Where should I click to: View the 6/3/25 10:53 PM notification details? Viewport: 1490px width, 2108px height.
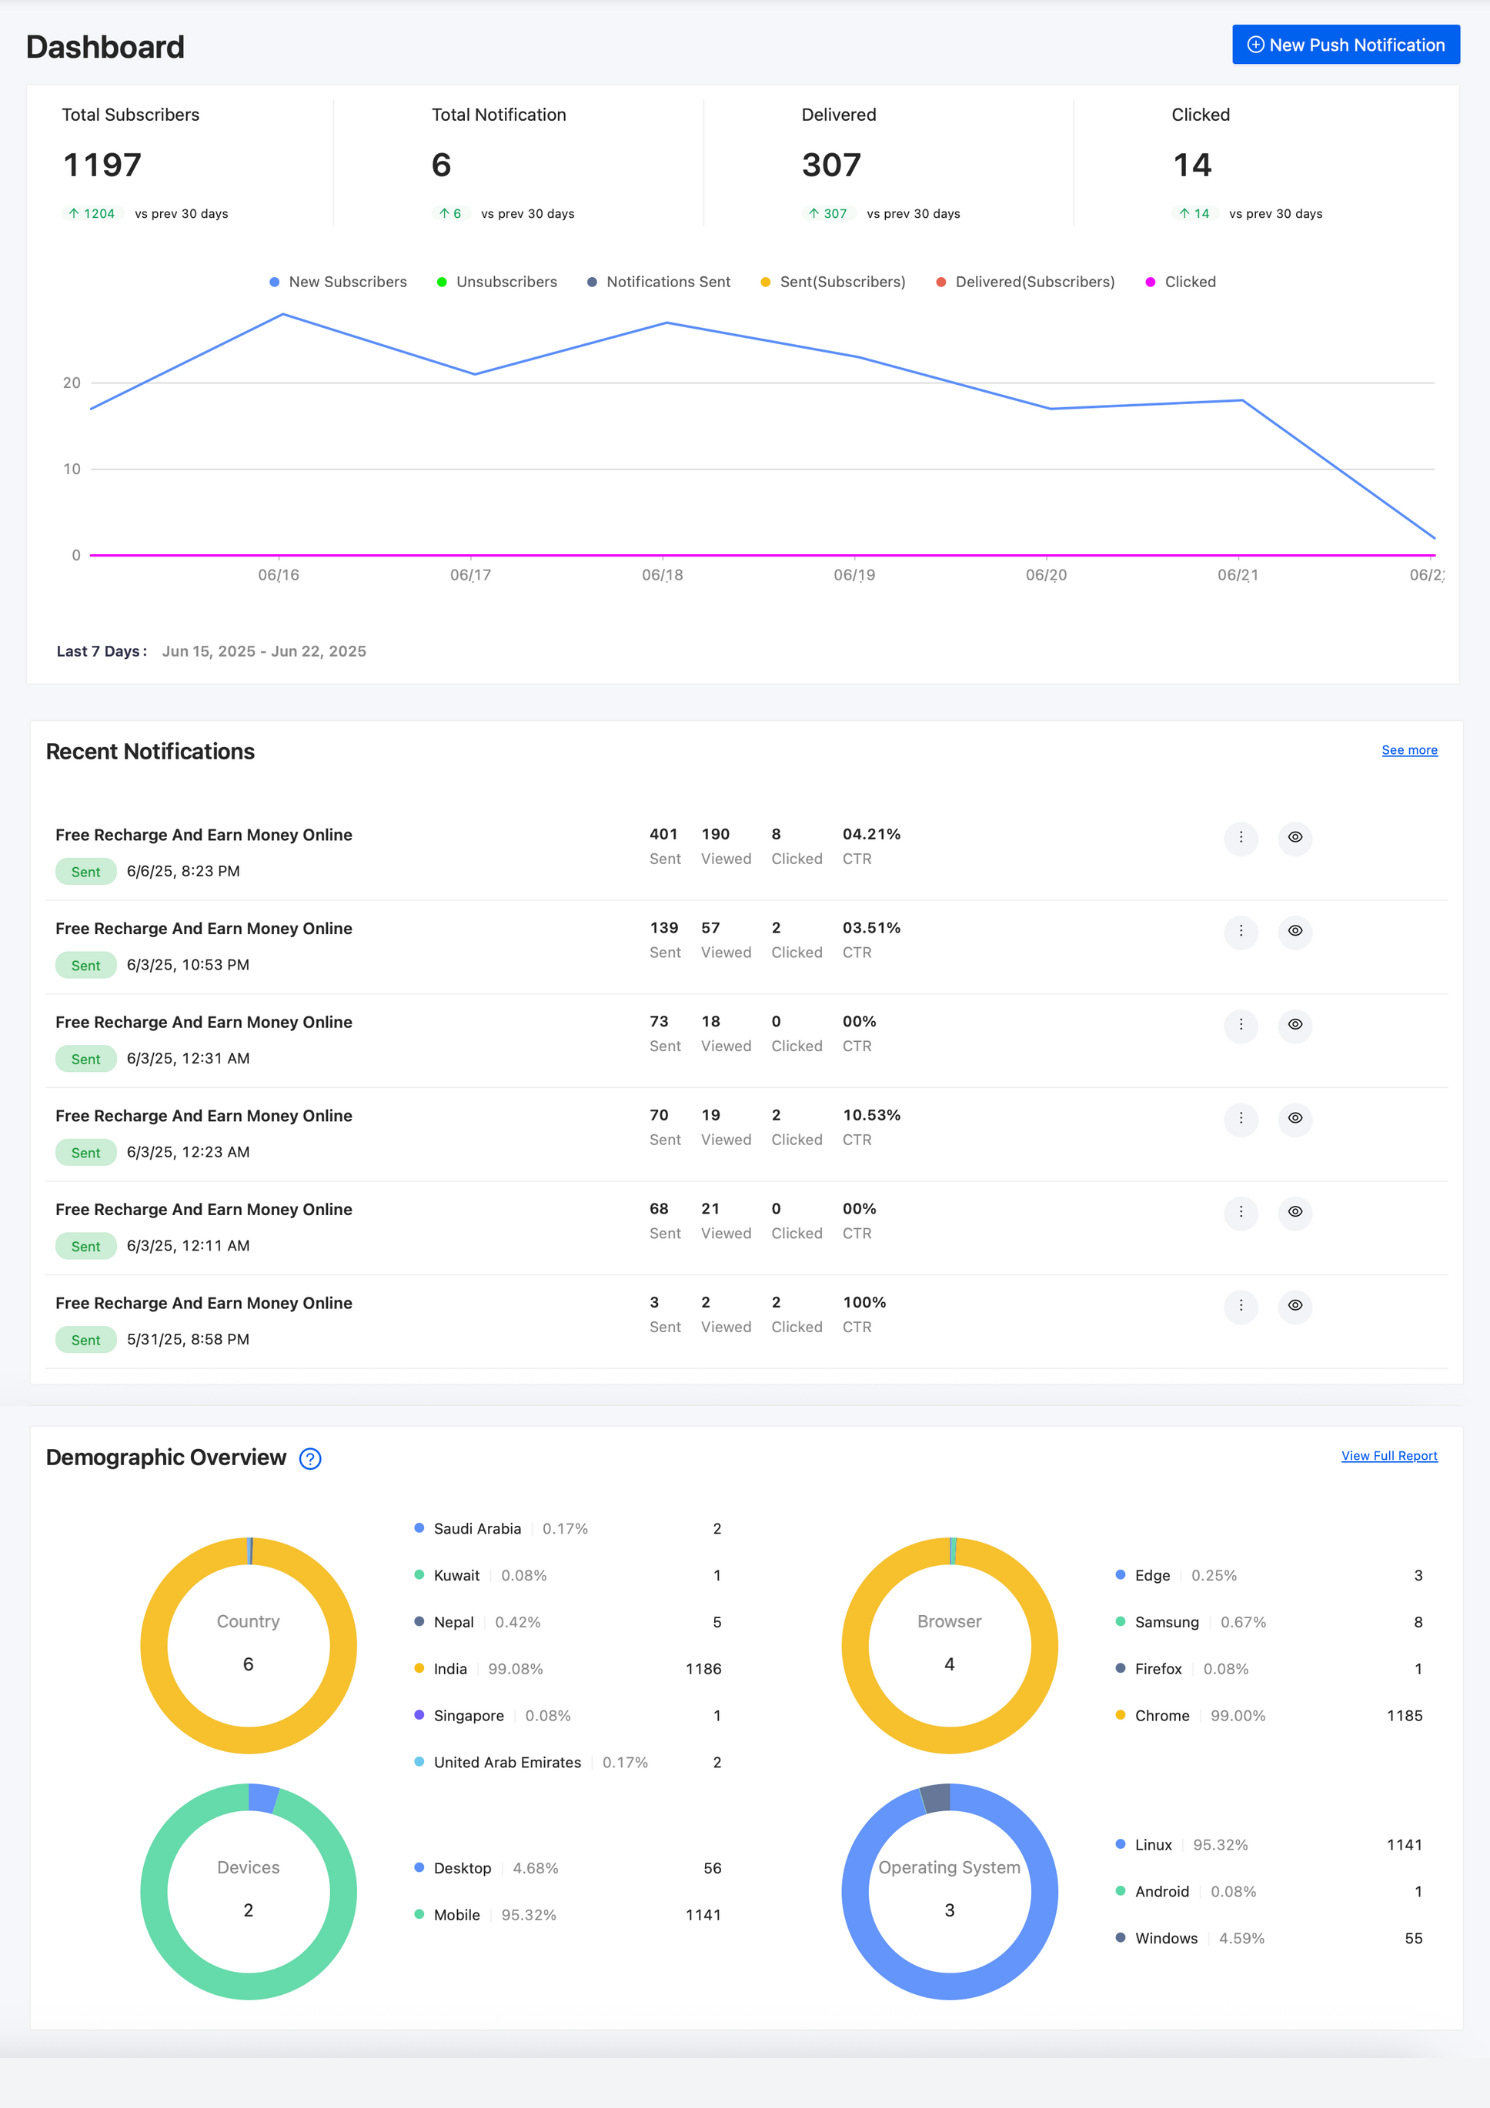pyautogui.click(x=1295, y=931)
